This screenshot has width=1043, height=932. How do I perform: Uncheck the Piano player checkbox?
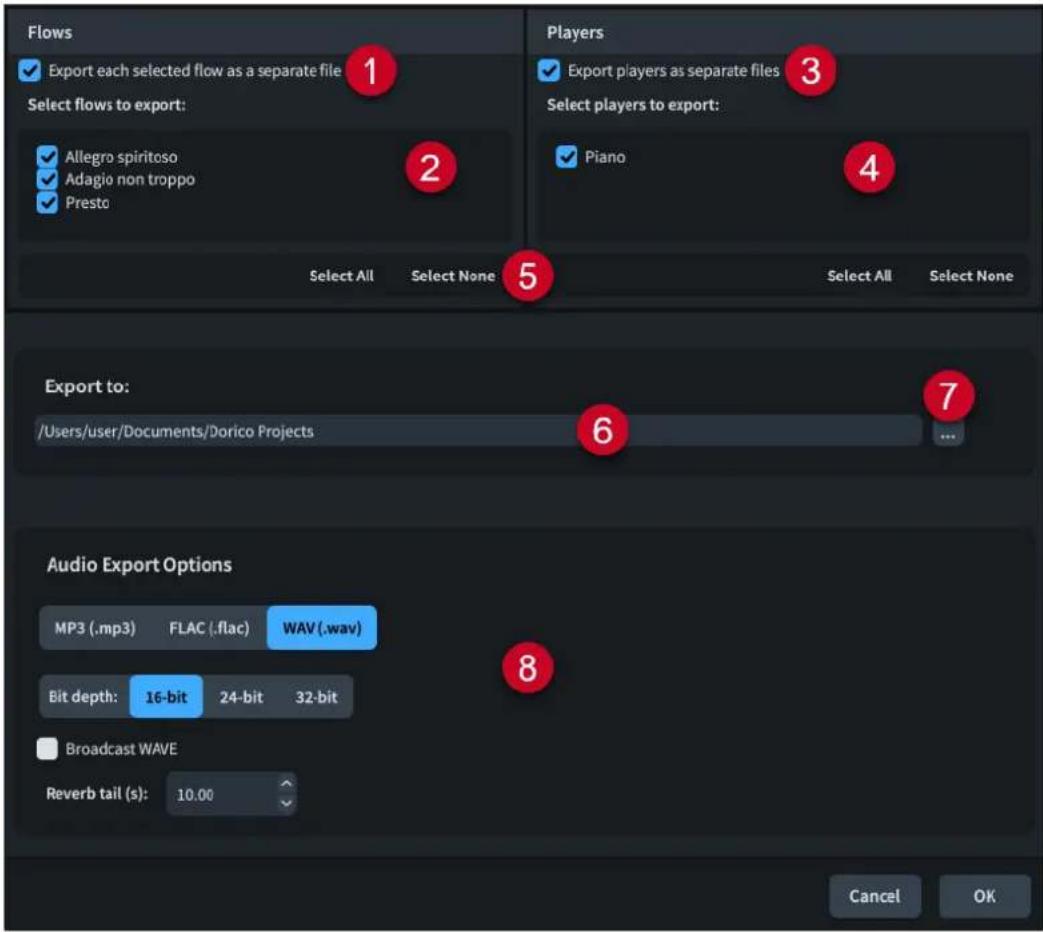pos(566,157)
